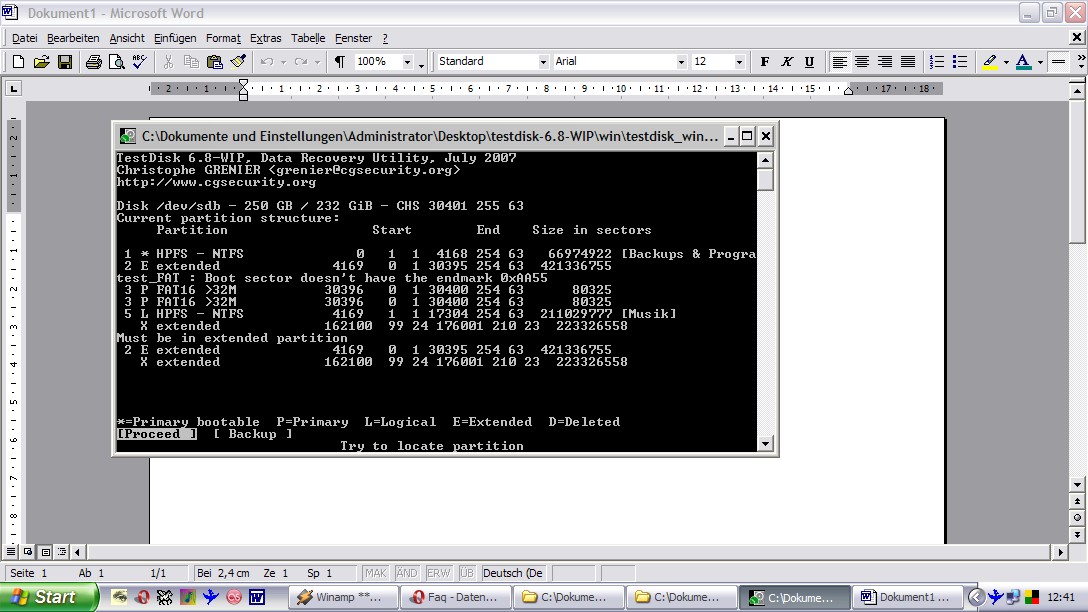Toggle underline (U) formatting
Image resolution: width=1088 pixels, height=612 pixels.
809,62
